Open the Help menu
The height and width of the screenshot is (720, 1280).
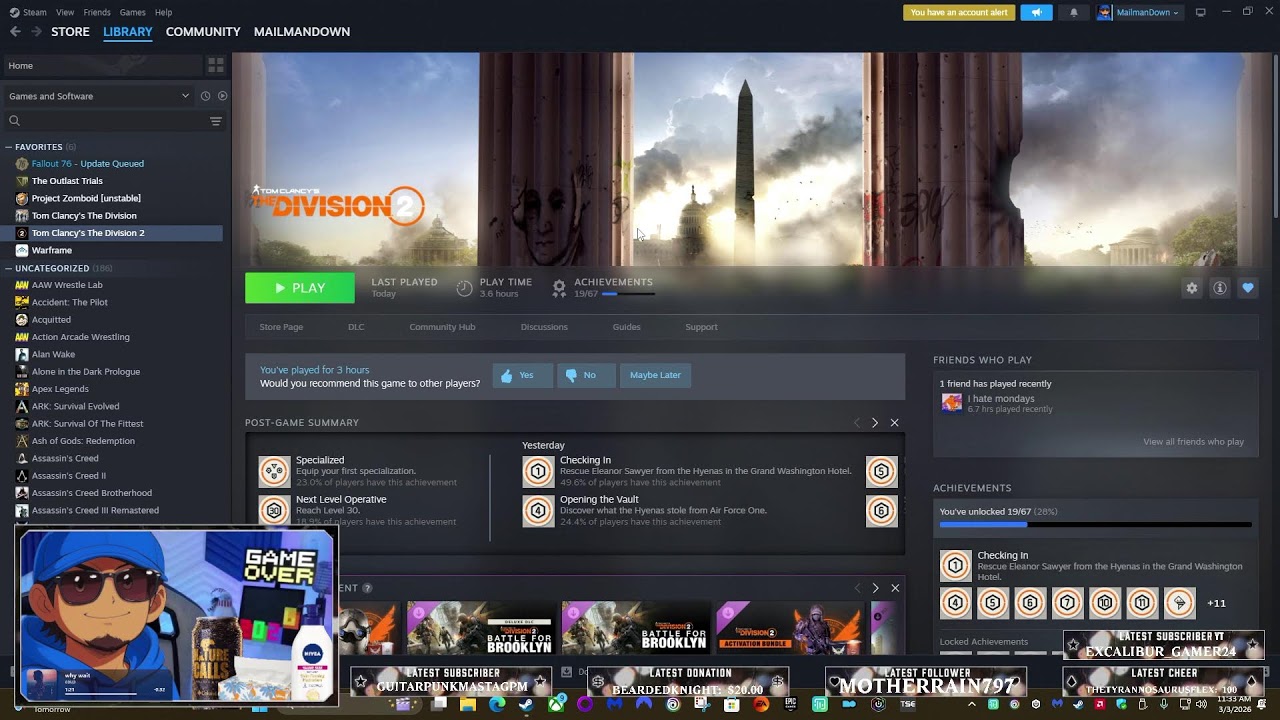[x=163, y=12]
